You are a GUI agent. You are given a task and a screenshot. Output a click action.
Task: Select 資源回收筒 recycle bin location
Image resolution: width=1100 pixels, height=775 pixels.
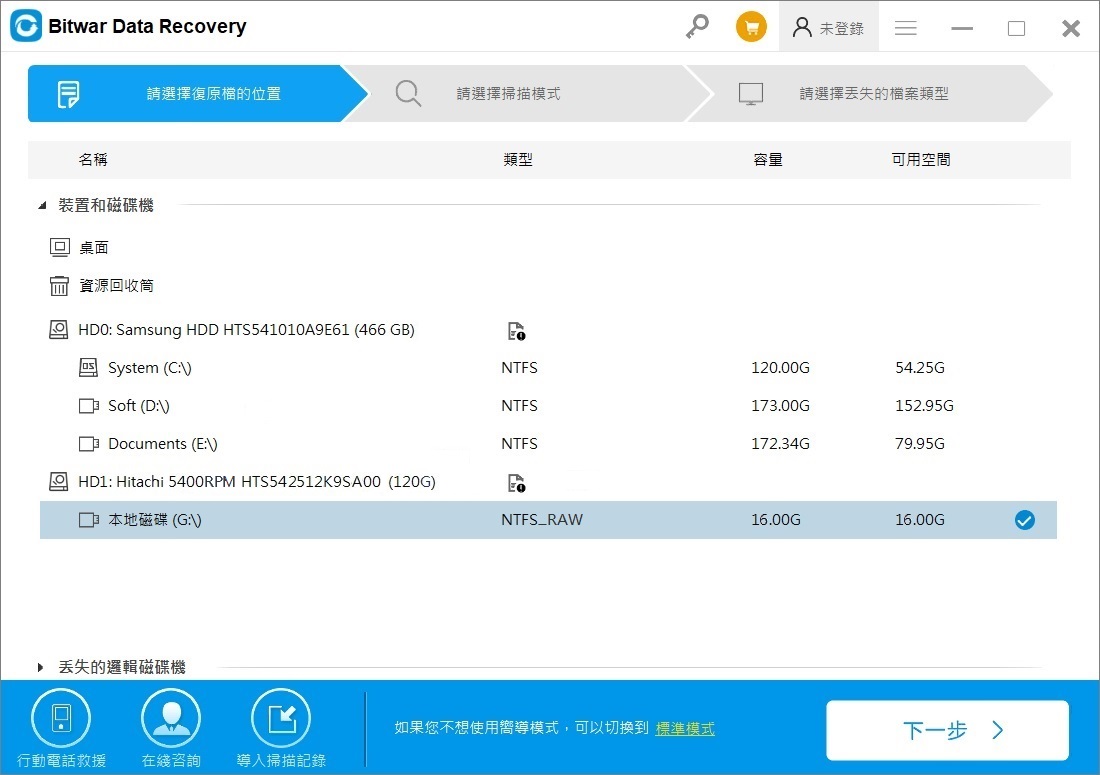point(116,286)
